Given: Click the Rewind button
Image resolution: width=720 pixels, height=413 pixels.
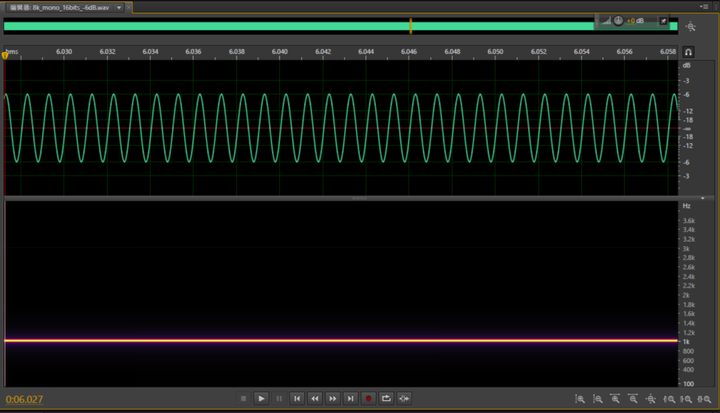Looking at the screenshot, I should click(315, 398).
